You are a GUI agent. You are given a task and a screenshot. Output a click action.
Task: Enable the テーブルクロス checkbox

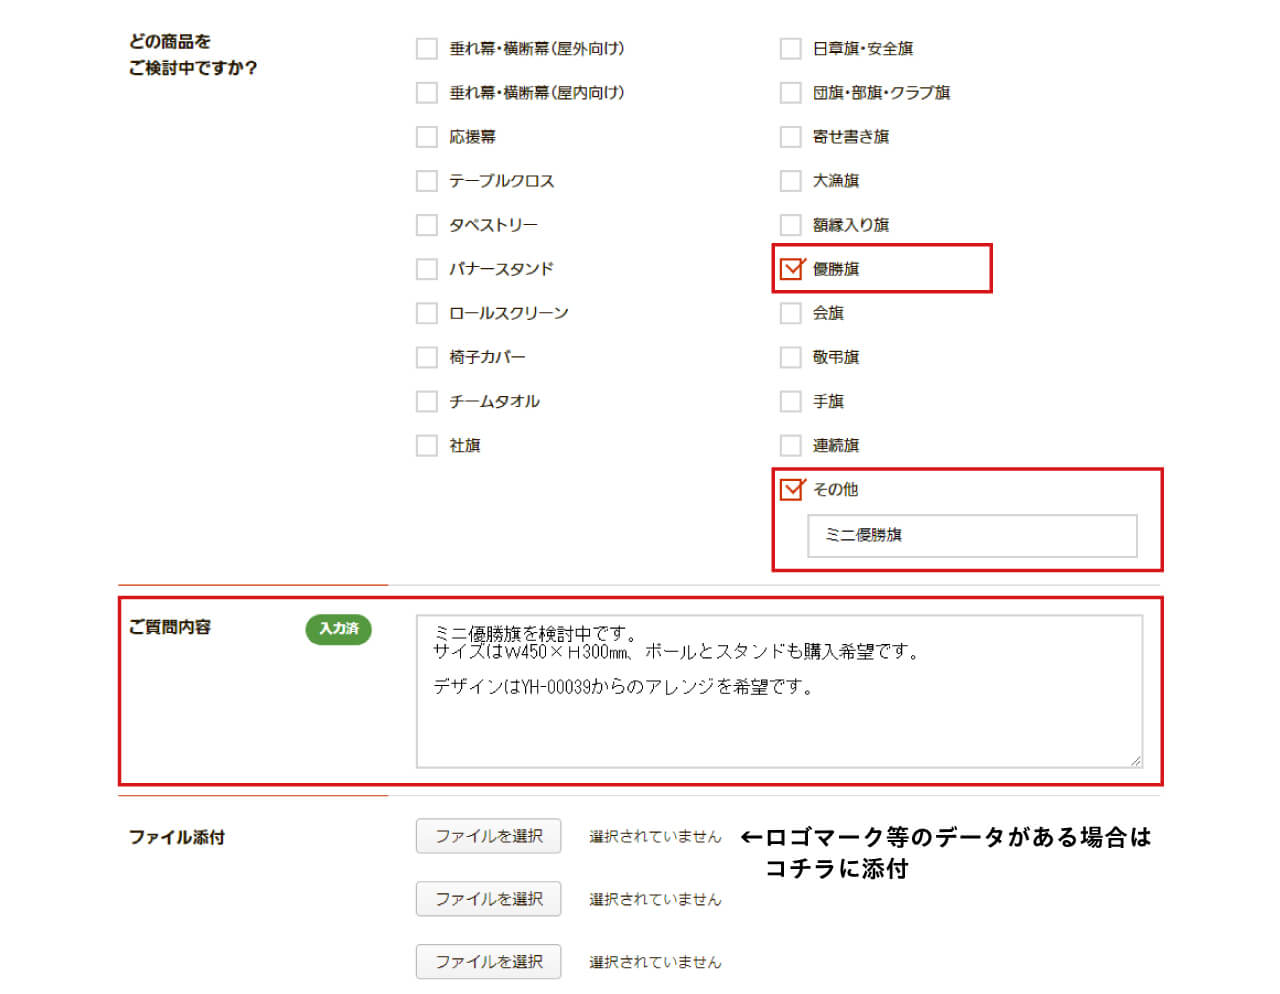tap(426, 180)
